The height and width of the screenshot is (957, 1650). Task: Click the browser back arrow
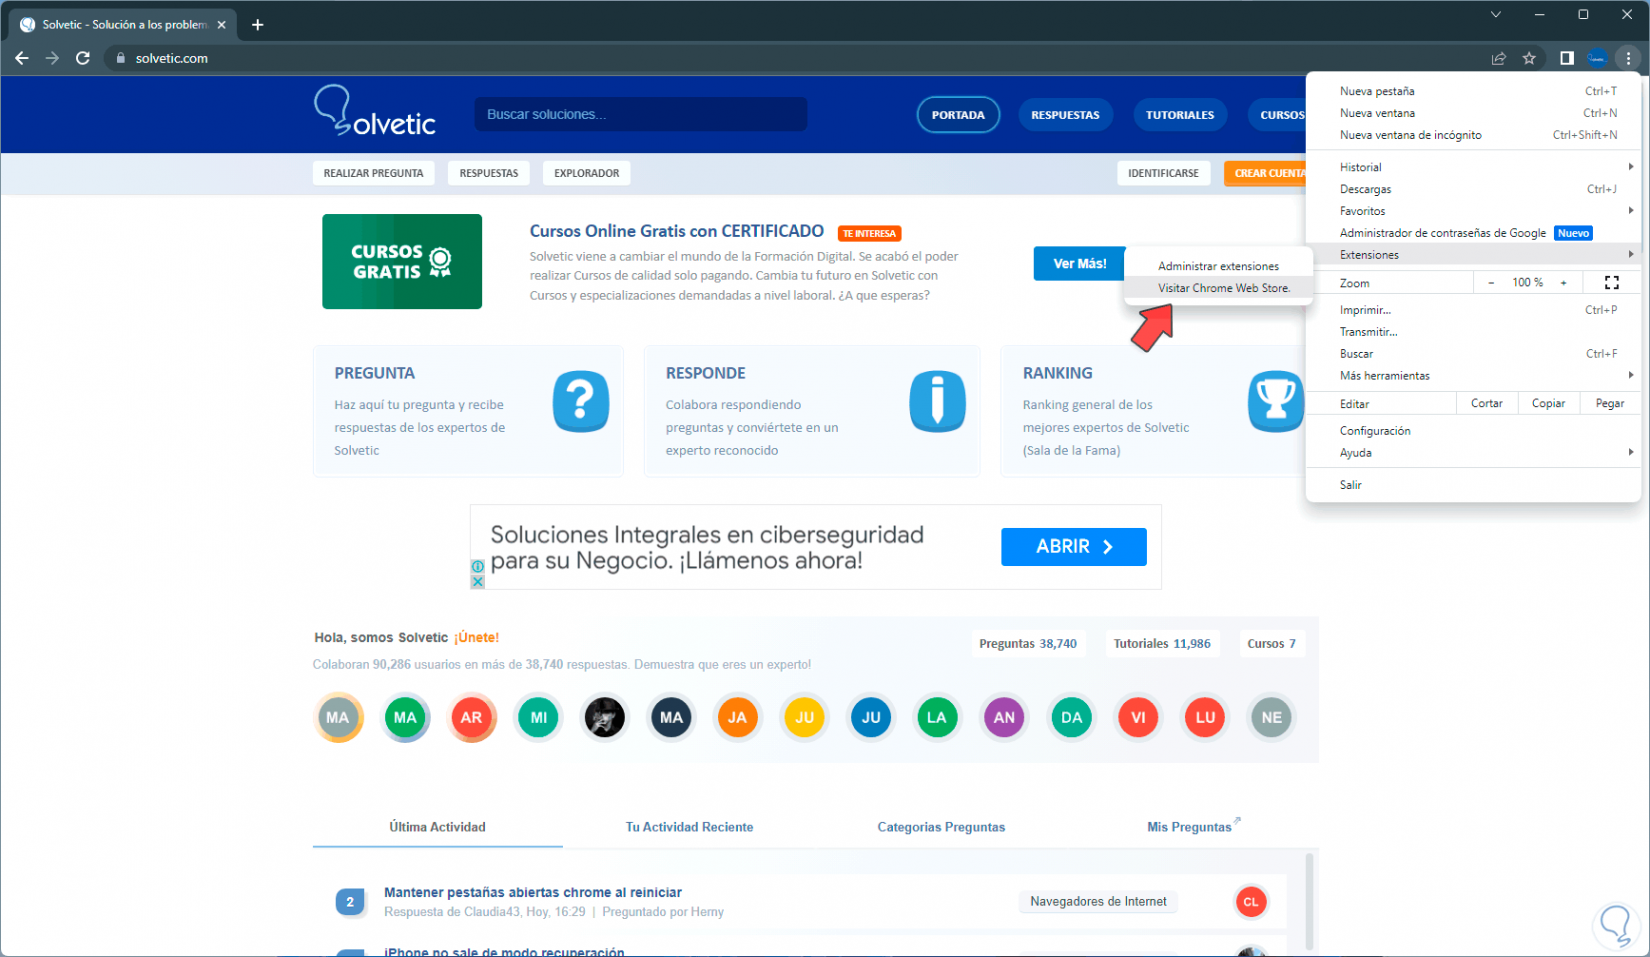[22, 58]
